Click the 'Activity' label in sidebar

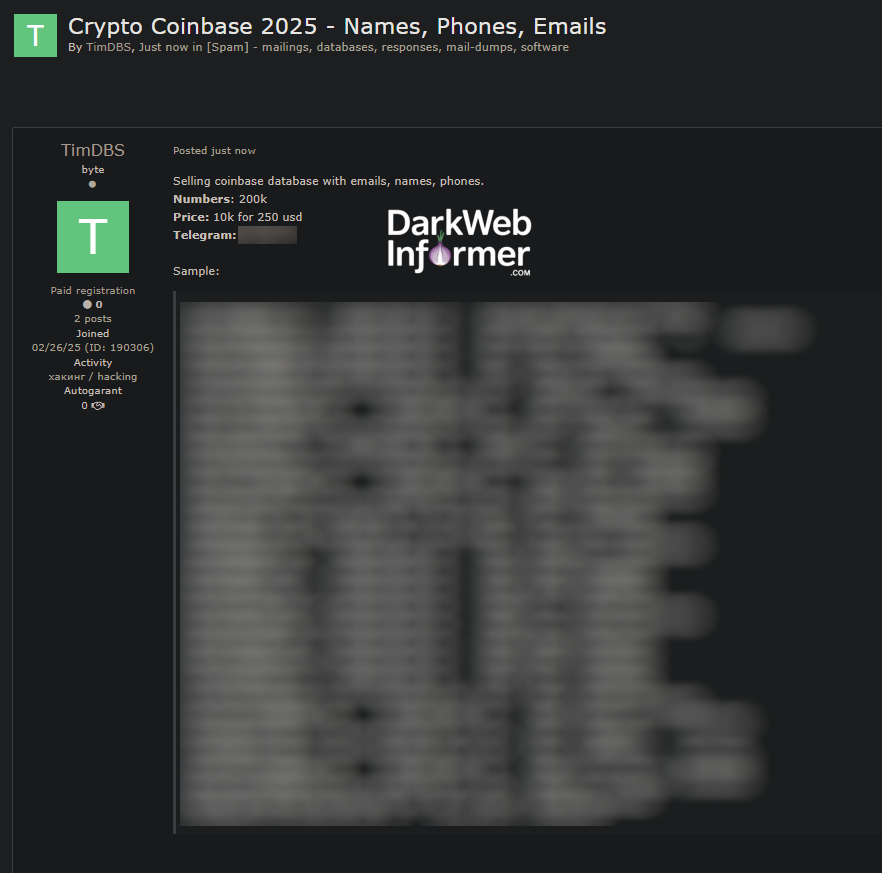click(x=93, y=362)
